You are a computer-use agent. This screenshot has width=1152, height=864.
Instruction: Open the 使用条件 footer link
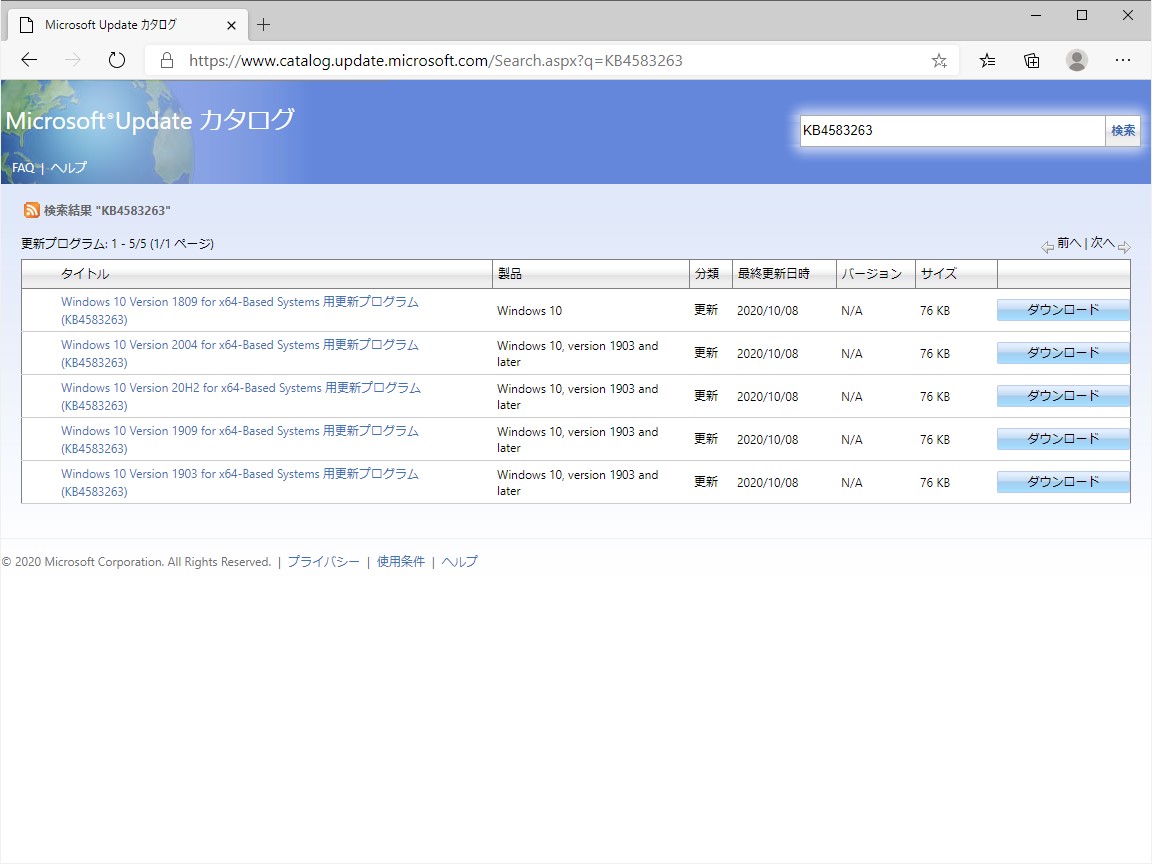[400, 561]
